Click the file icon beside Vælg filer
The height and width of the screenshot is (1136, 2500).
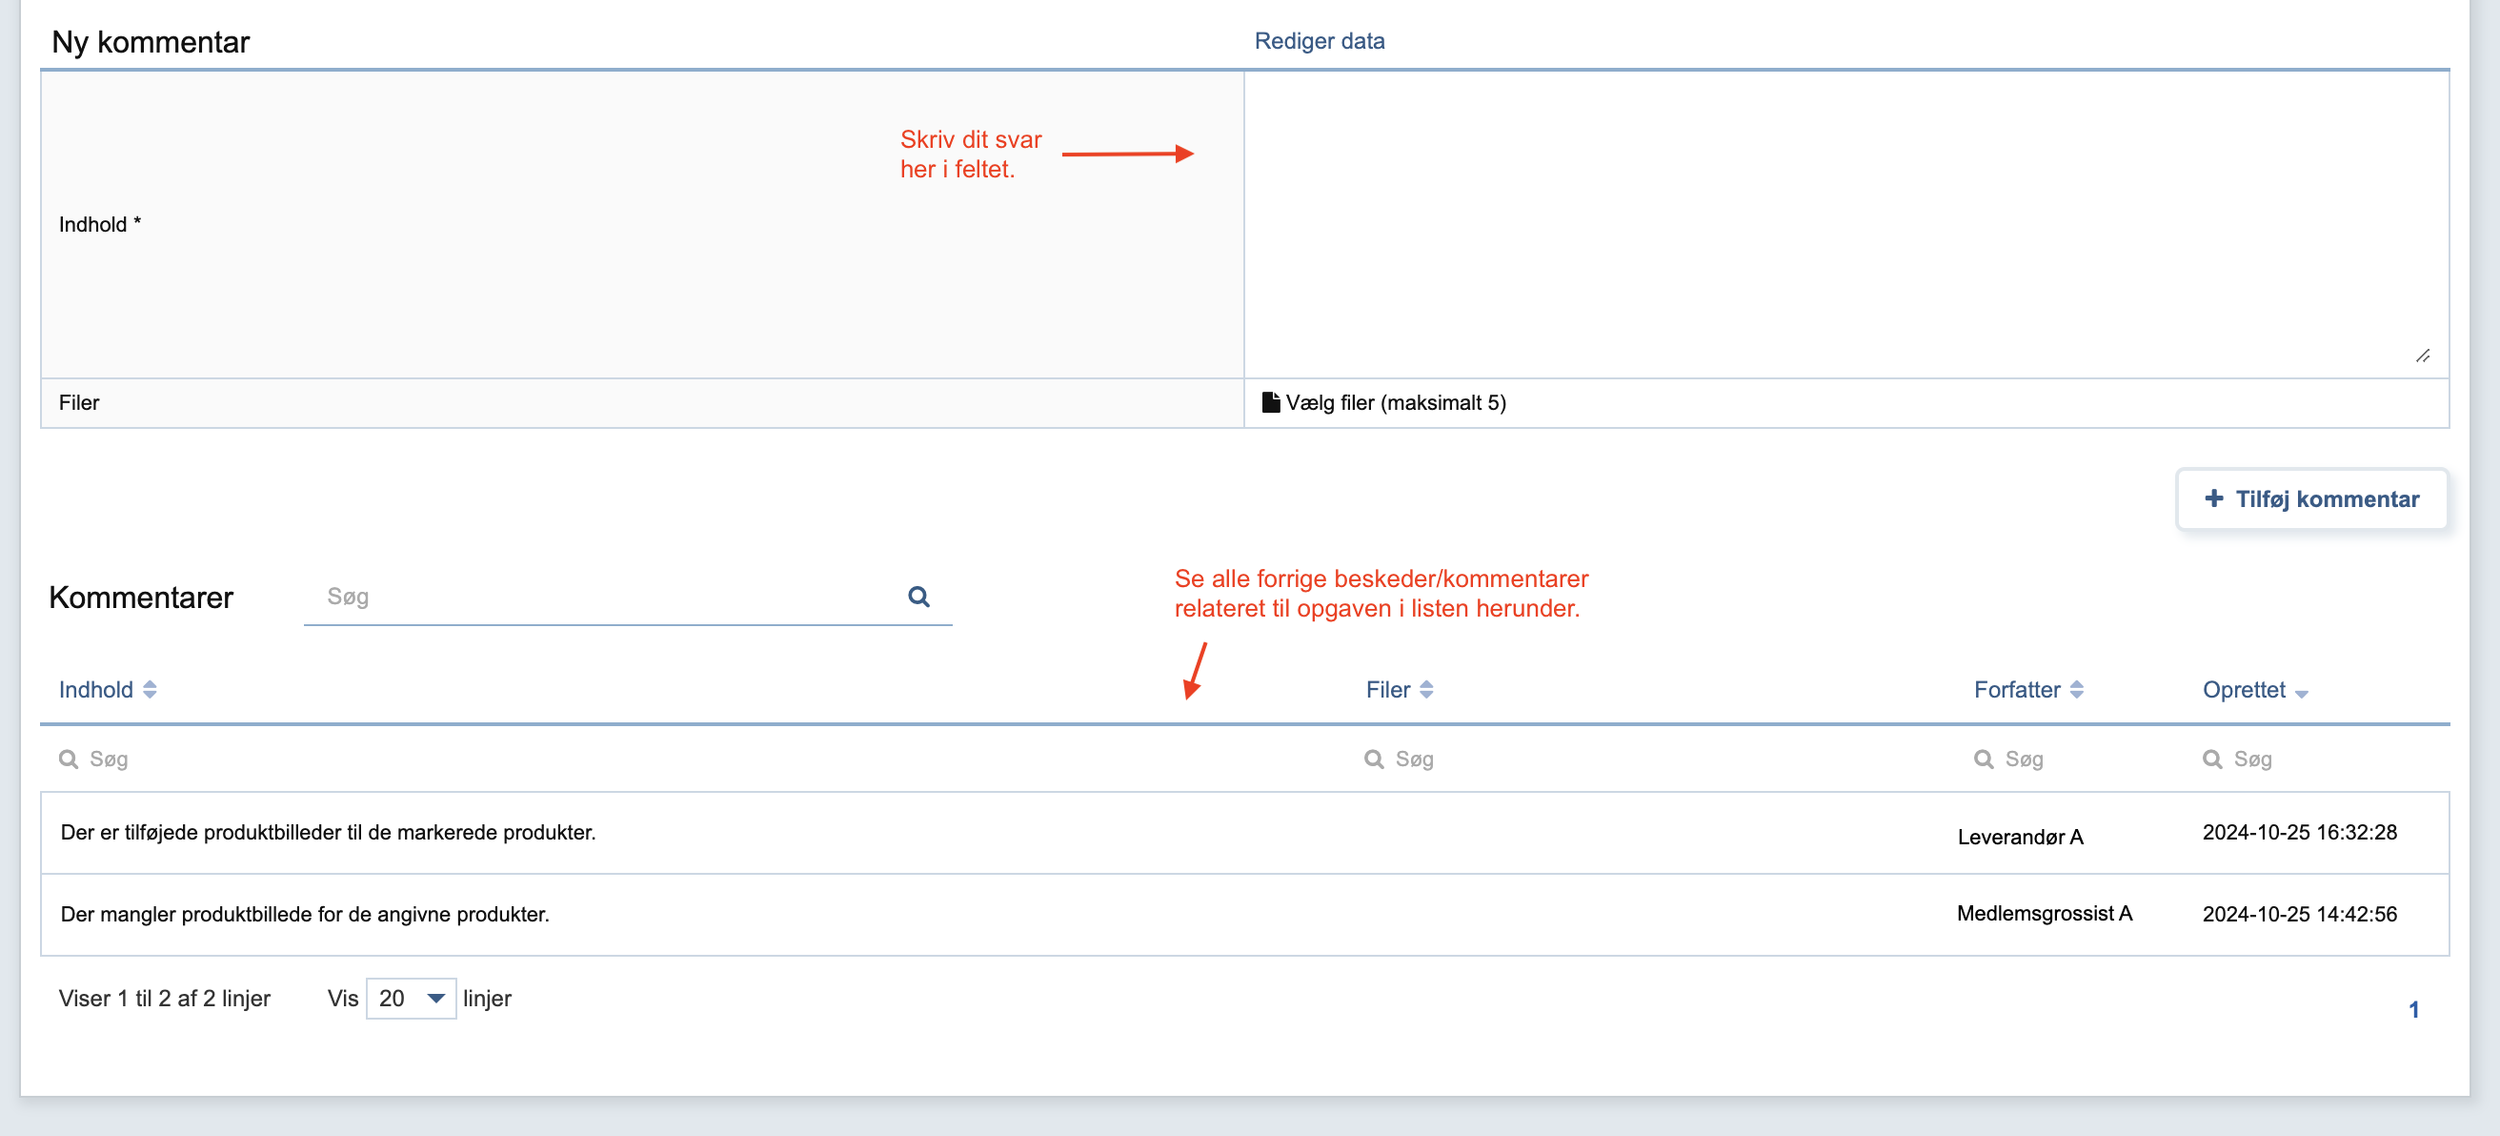(x=1270, y=402)
